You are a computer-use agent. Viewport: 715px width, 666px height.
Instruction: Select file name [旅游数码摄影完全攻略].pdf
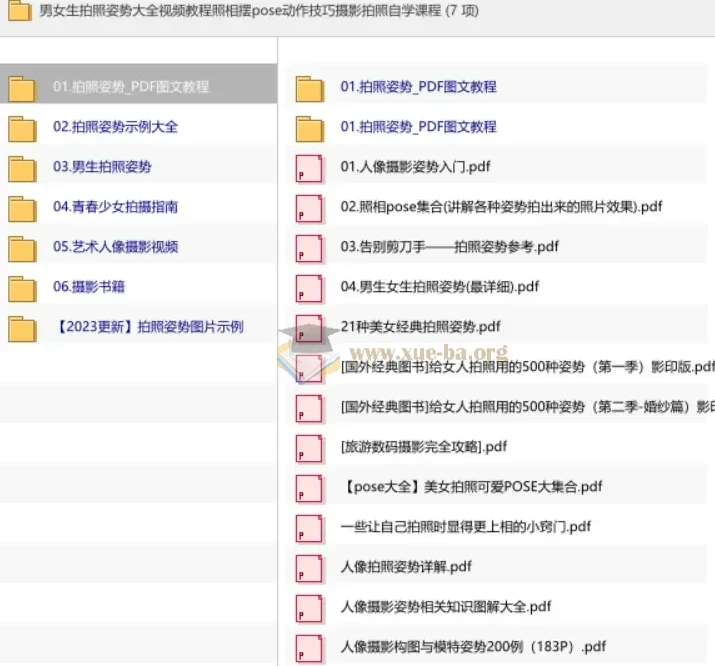424,447
